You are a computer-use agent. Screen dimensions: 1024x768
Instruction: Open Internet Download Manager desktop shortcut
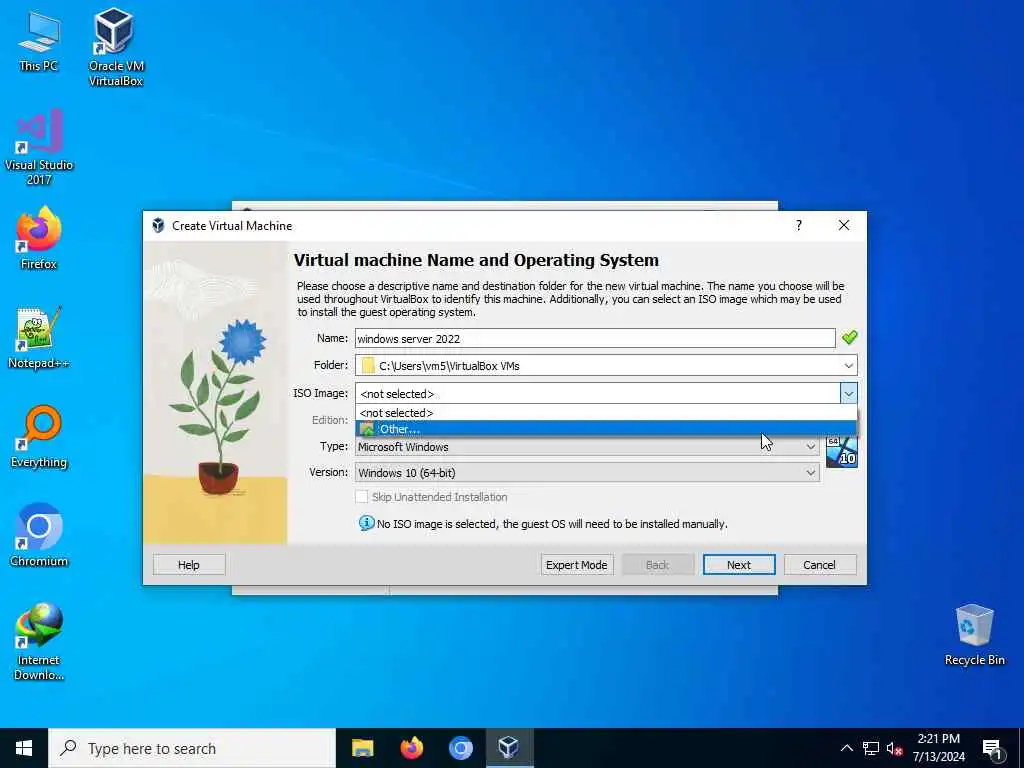pos(39,641)
